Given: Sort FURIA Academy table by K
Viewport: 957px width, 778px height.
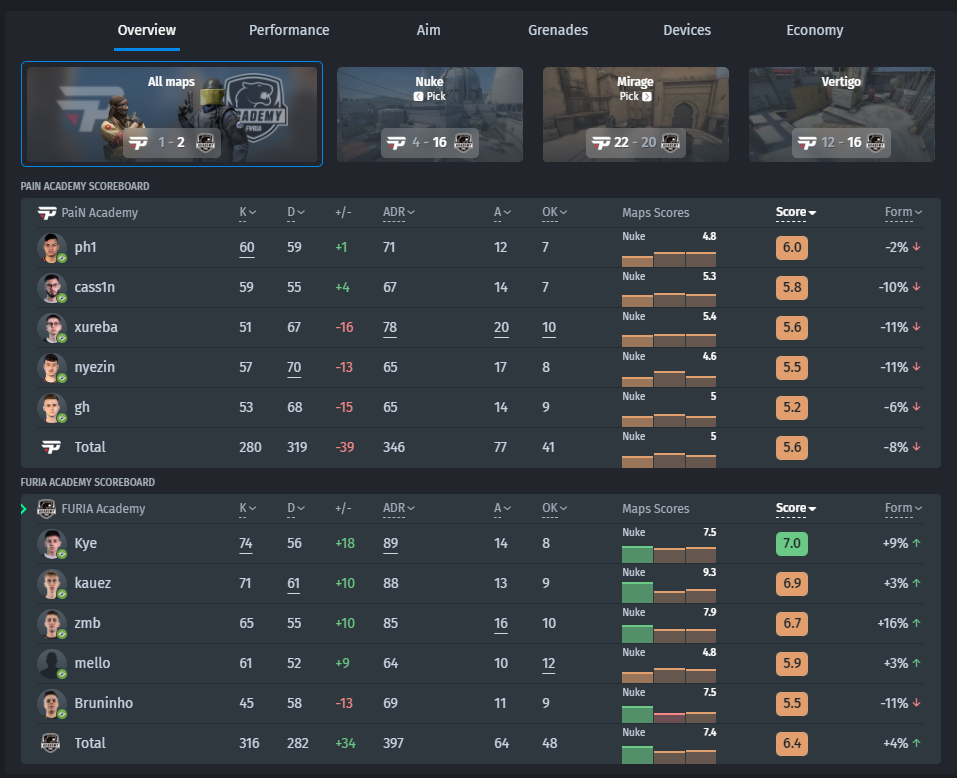Looking at the screenshot, I should pos(248,508).
